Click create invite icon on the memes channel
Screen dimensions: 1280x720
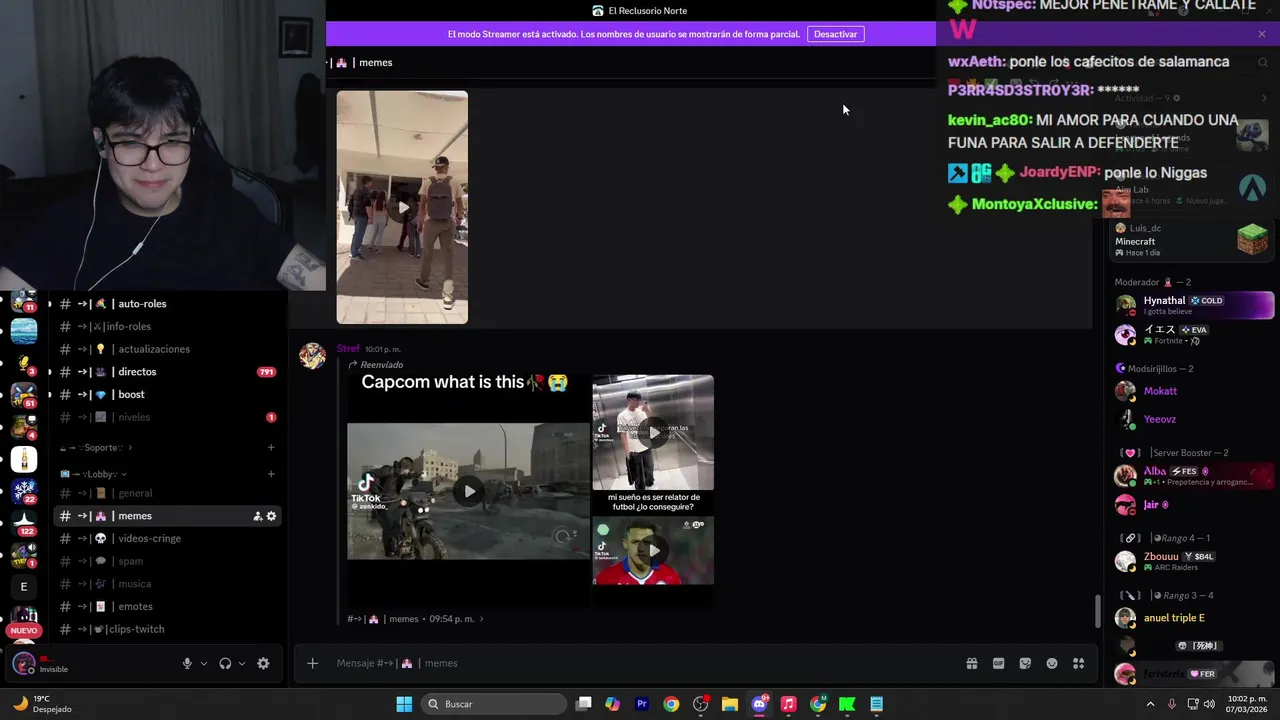257,516
